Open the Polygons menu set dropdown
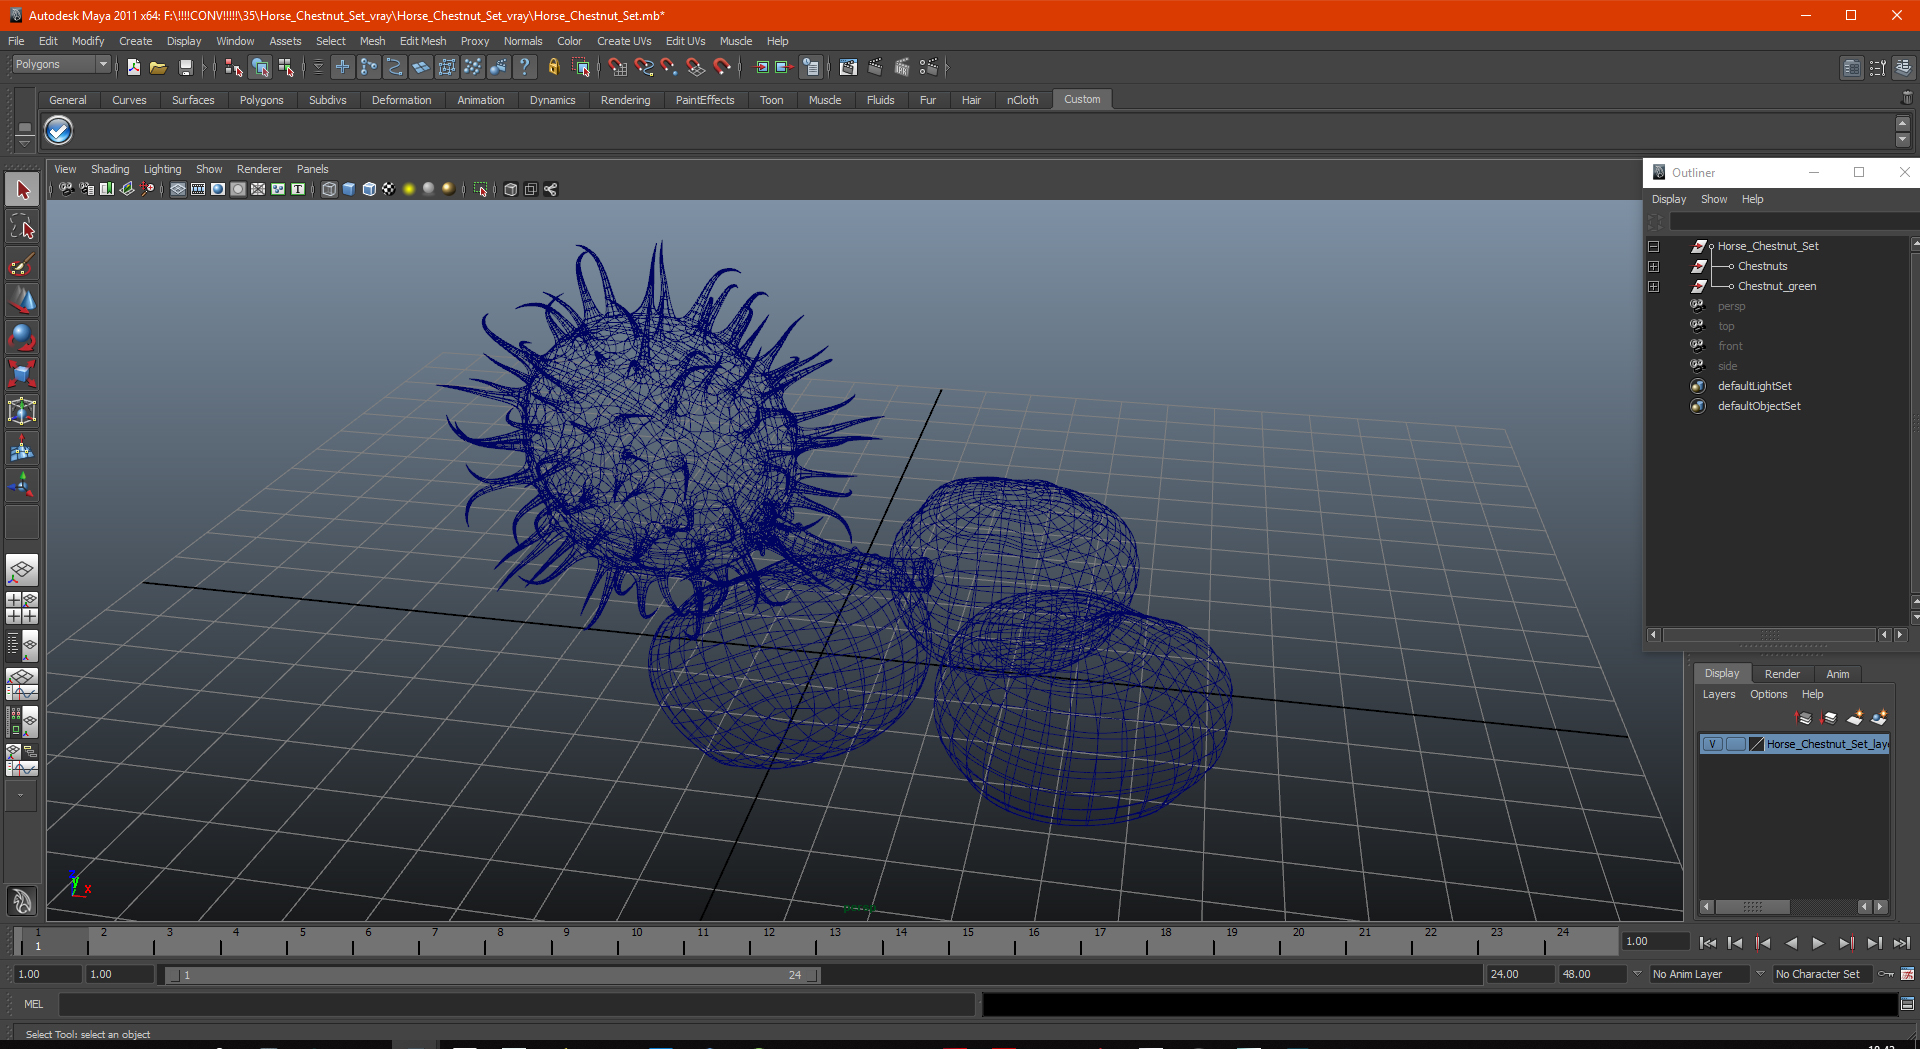This screenshot has width=1920, height=1049. 62,64
